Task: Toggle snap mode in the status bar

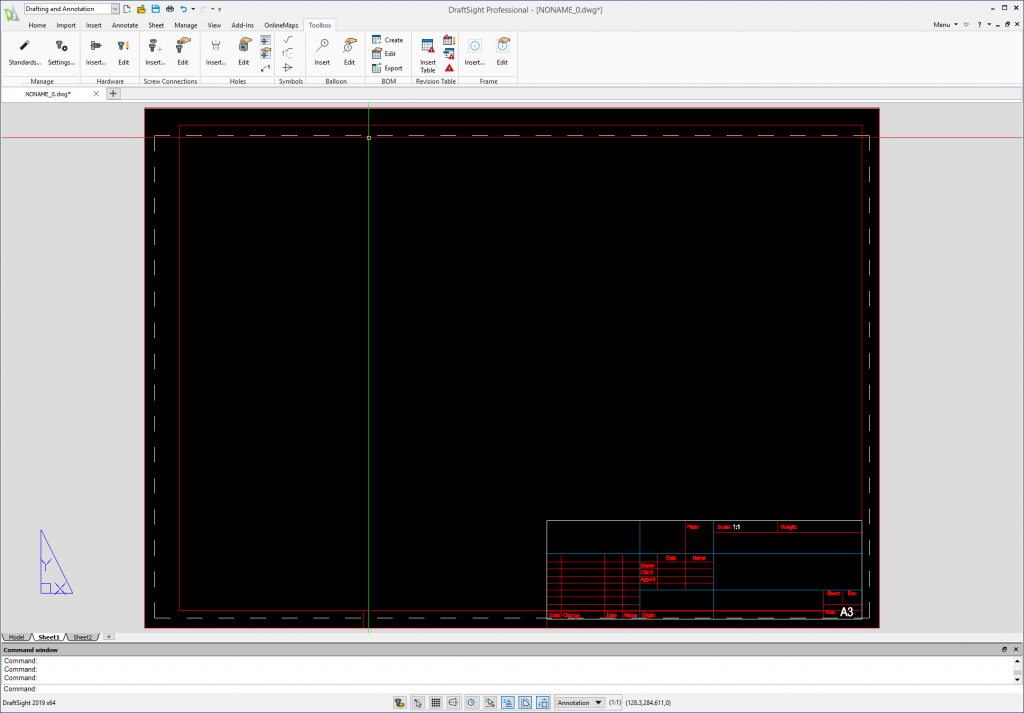Action: coord(417,702)
